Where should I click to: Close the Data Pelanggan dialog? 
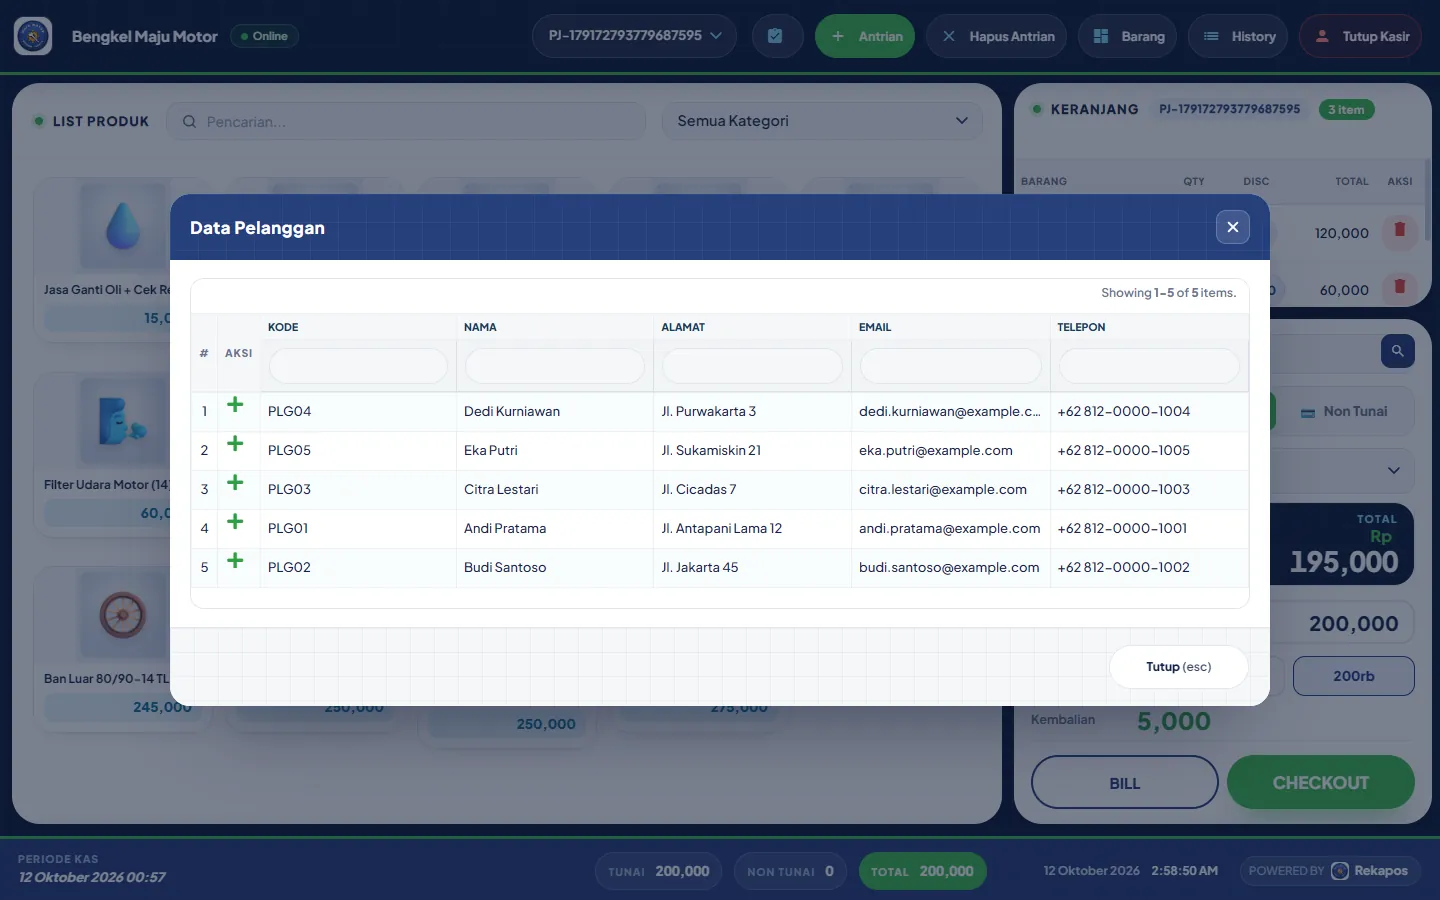1233,227
